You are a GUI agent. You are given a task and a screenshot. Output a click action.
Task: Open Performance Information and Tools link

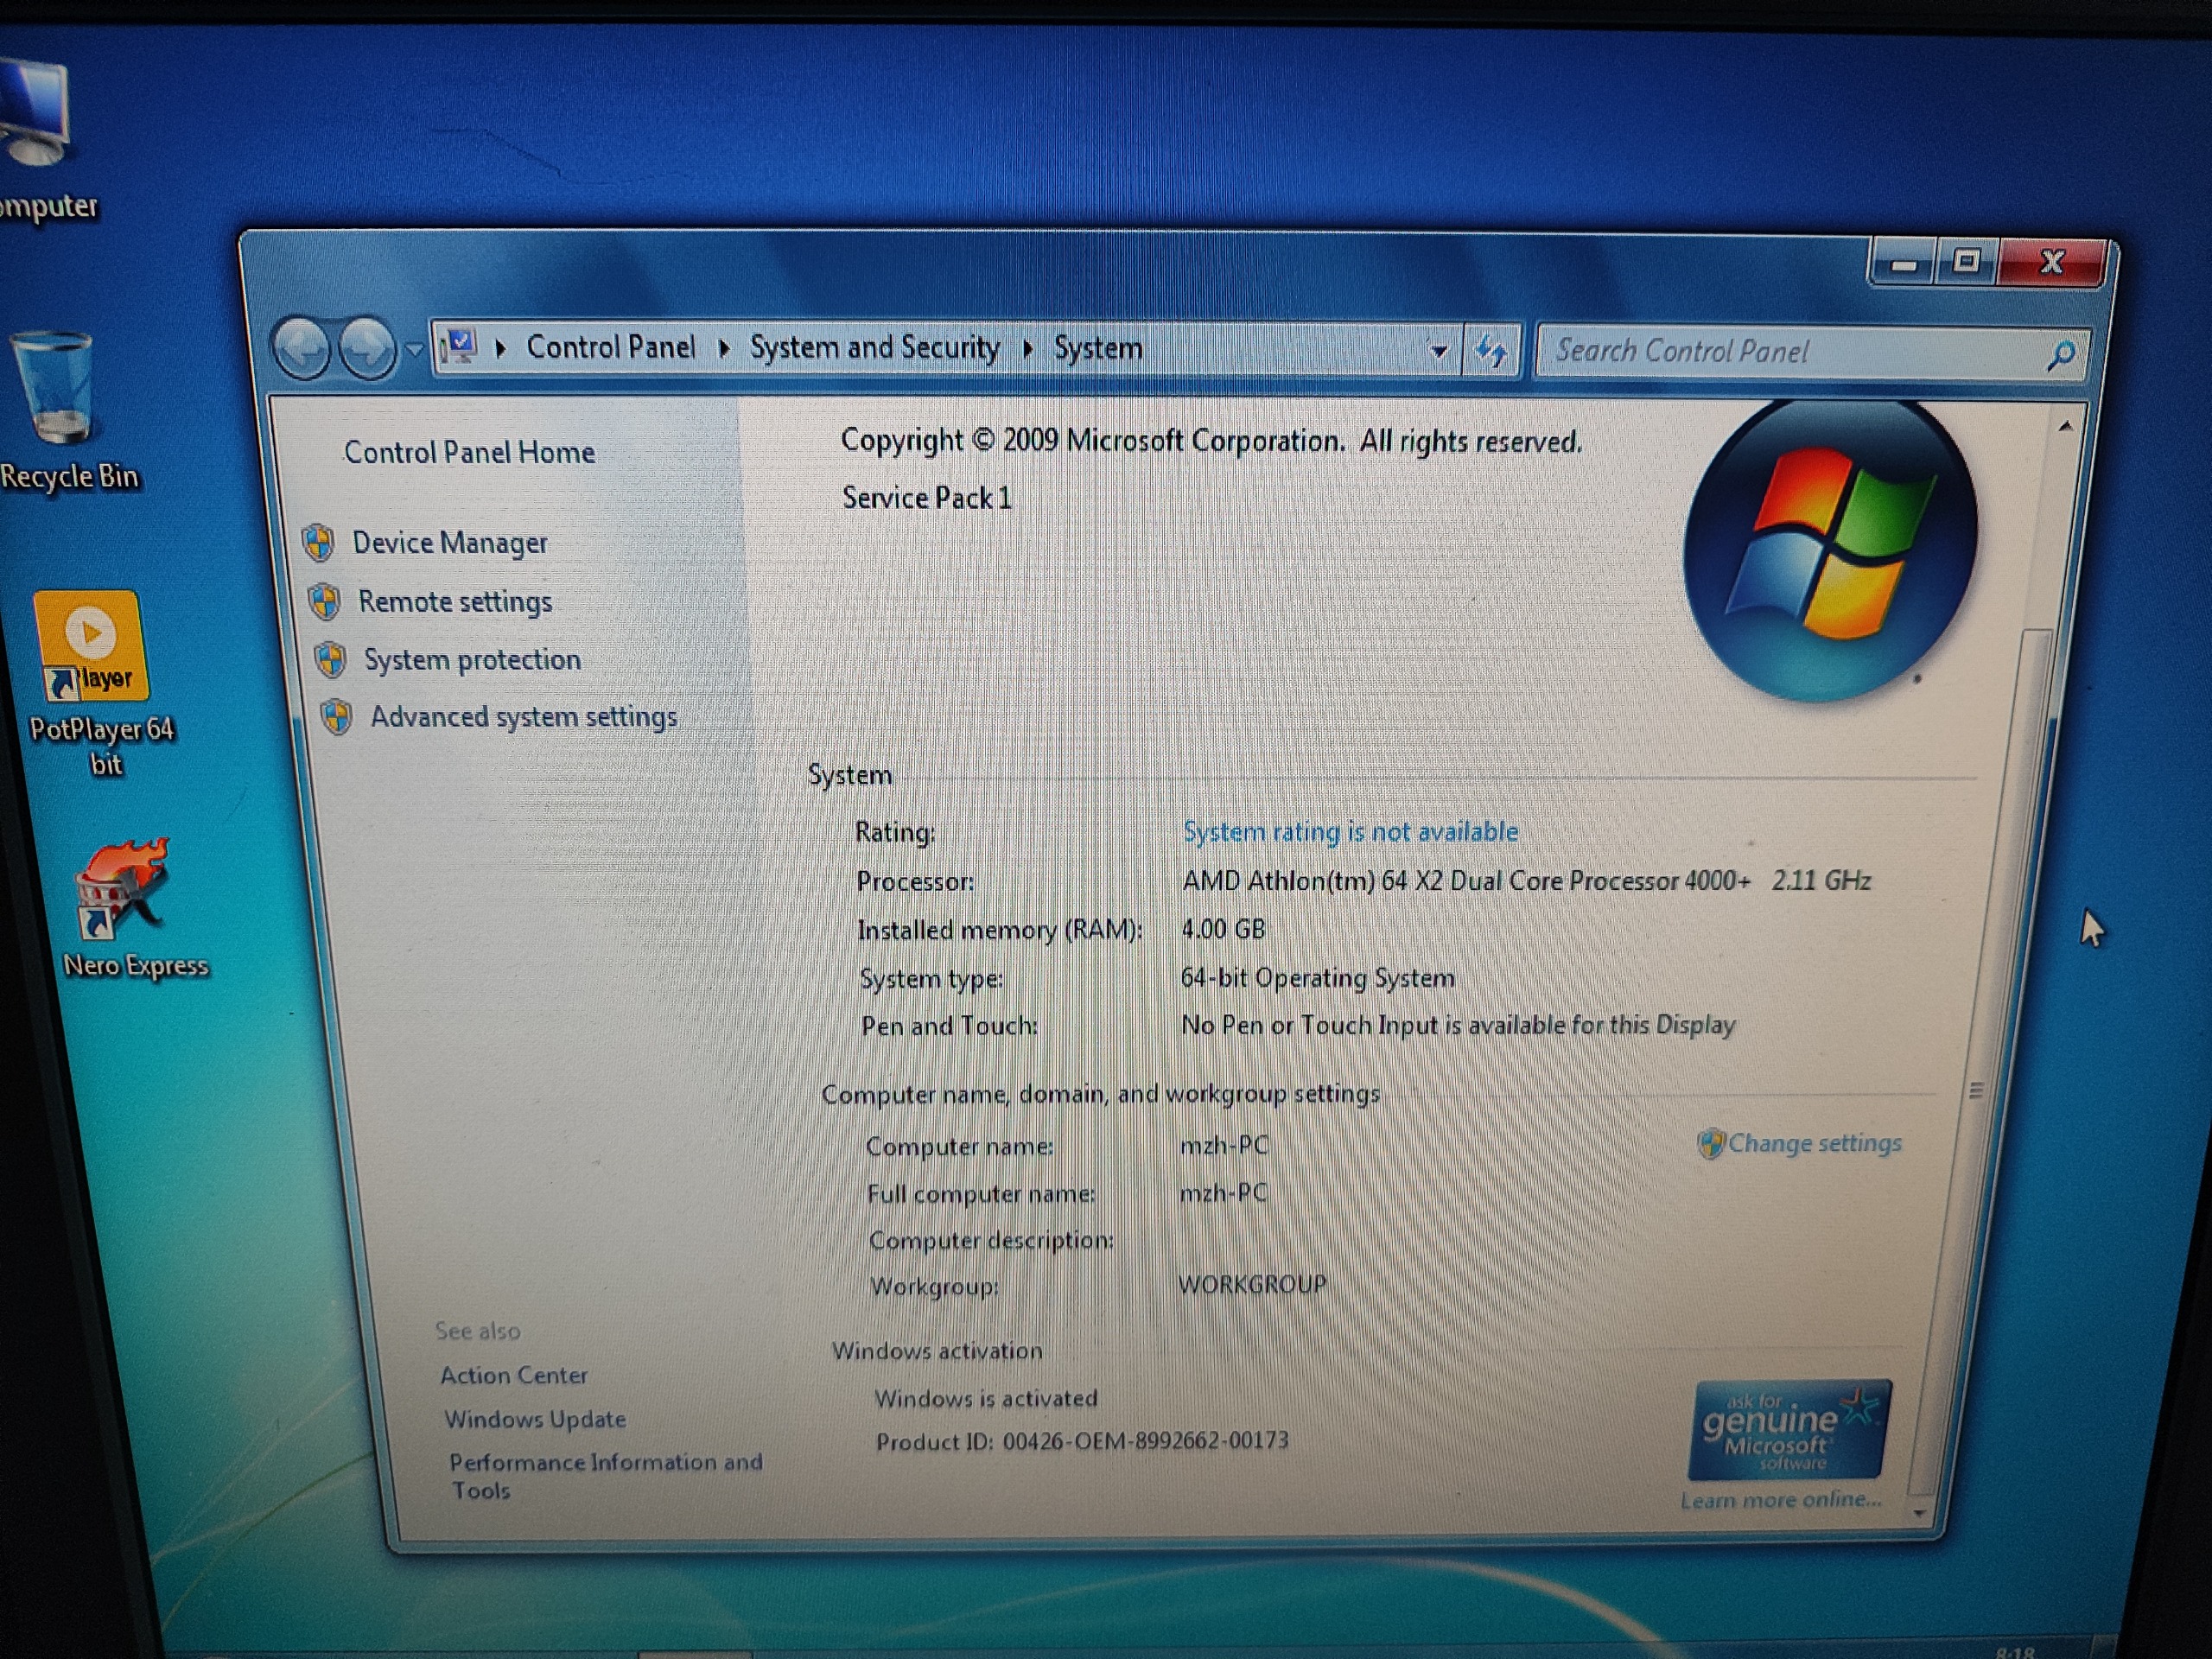[606, 1476]
